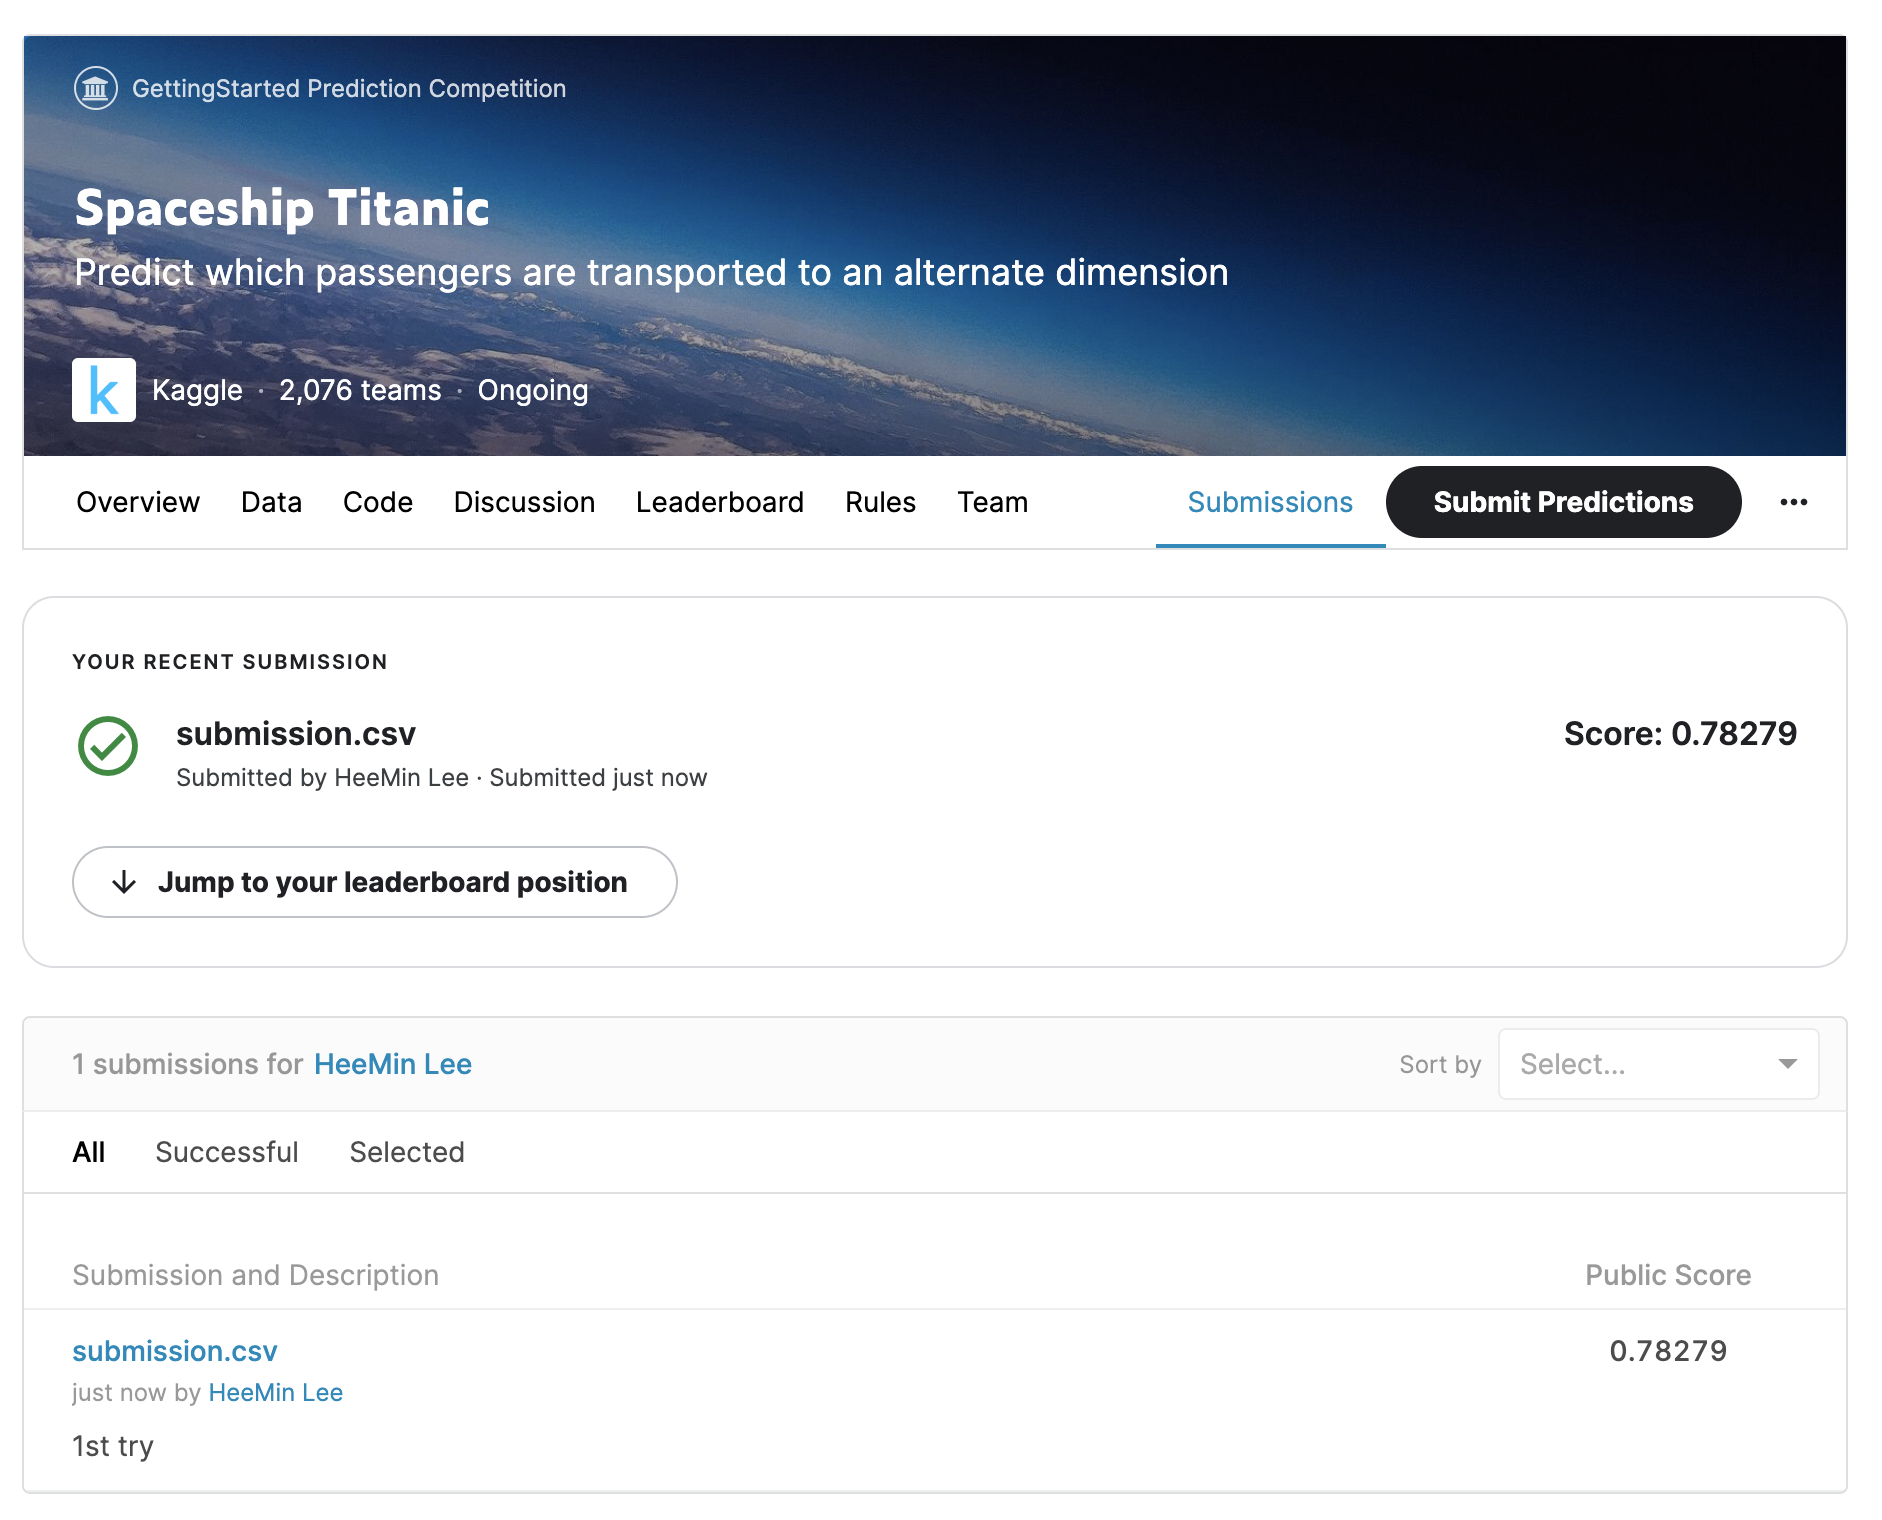Jump to your leaderboard position
Viewport: 1882px width, 1520px height.
(x=375, y=882)
